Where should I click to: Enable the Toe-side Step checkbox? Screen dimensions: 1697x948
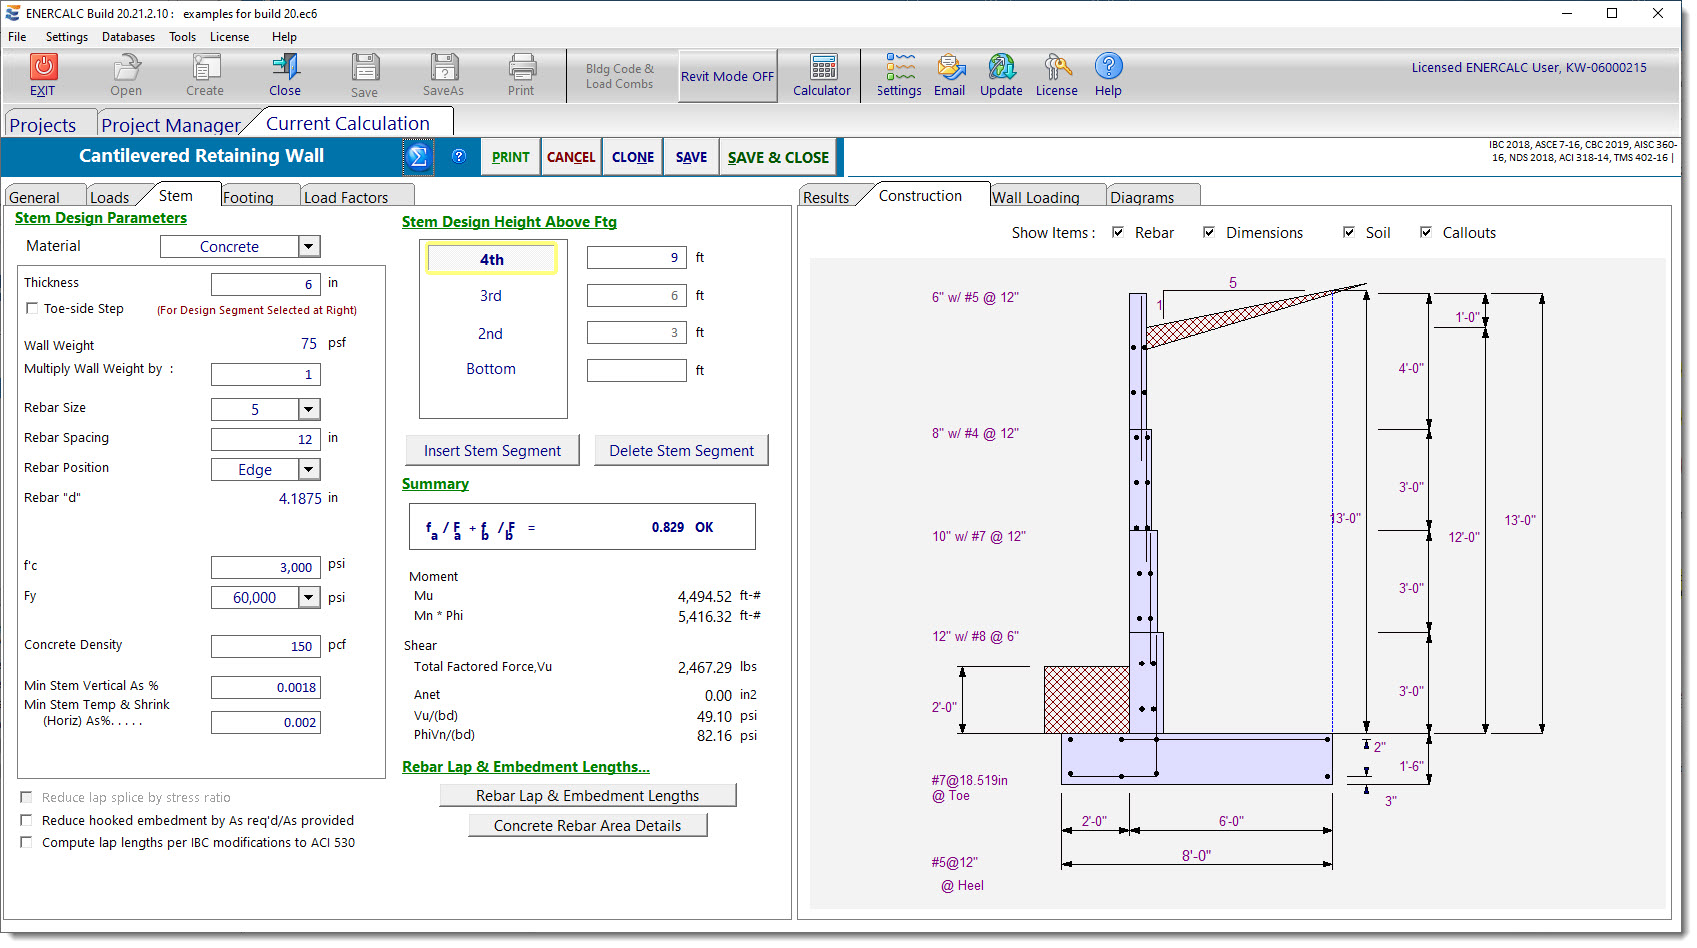[32, 308]
